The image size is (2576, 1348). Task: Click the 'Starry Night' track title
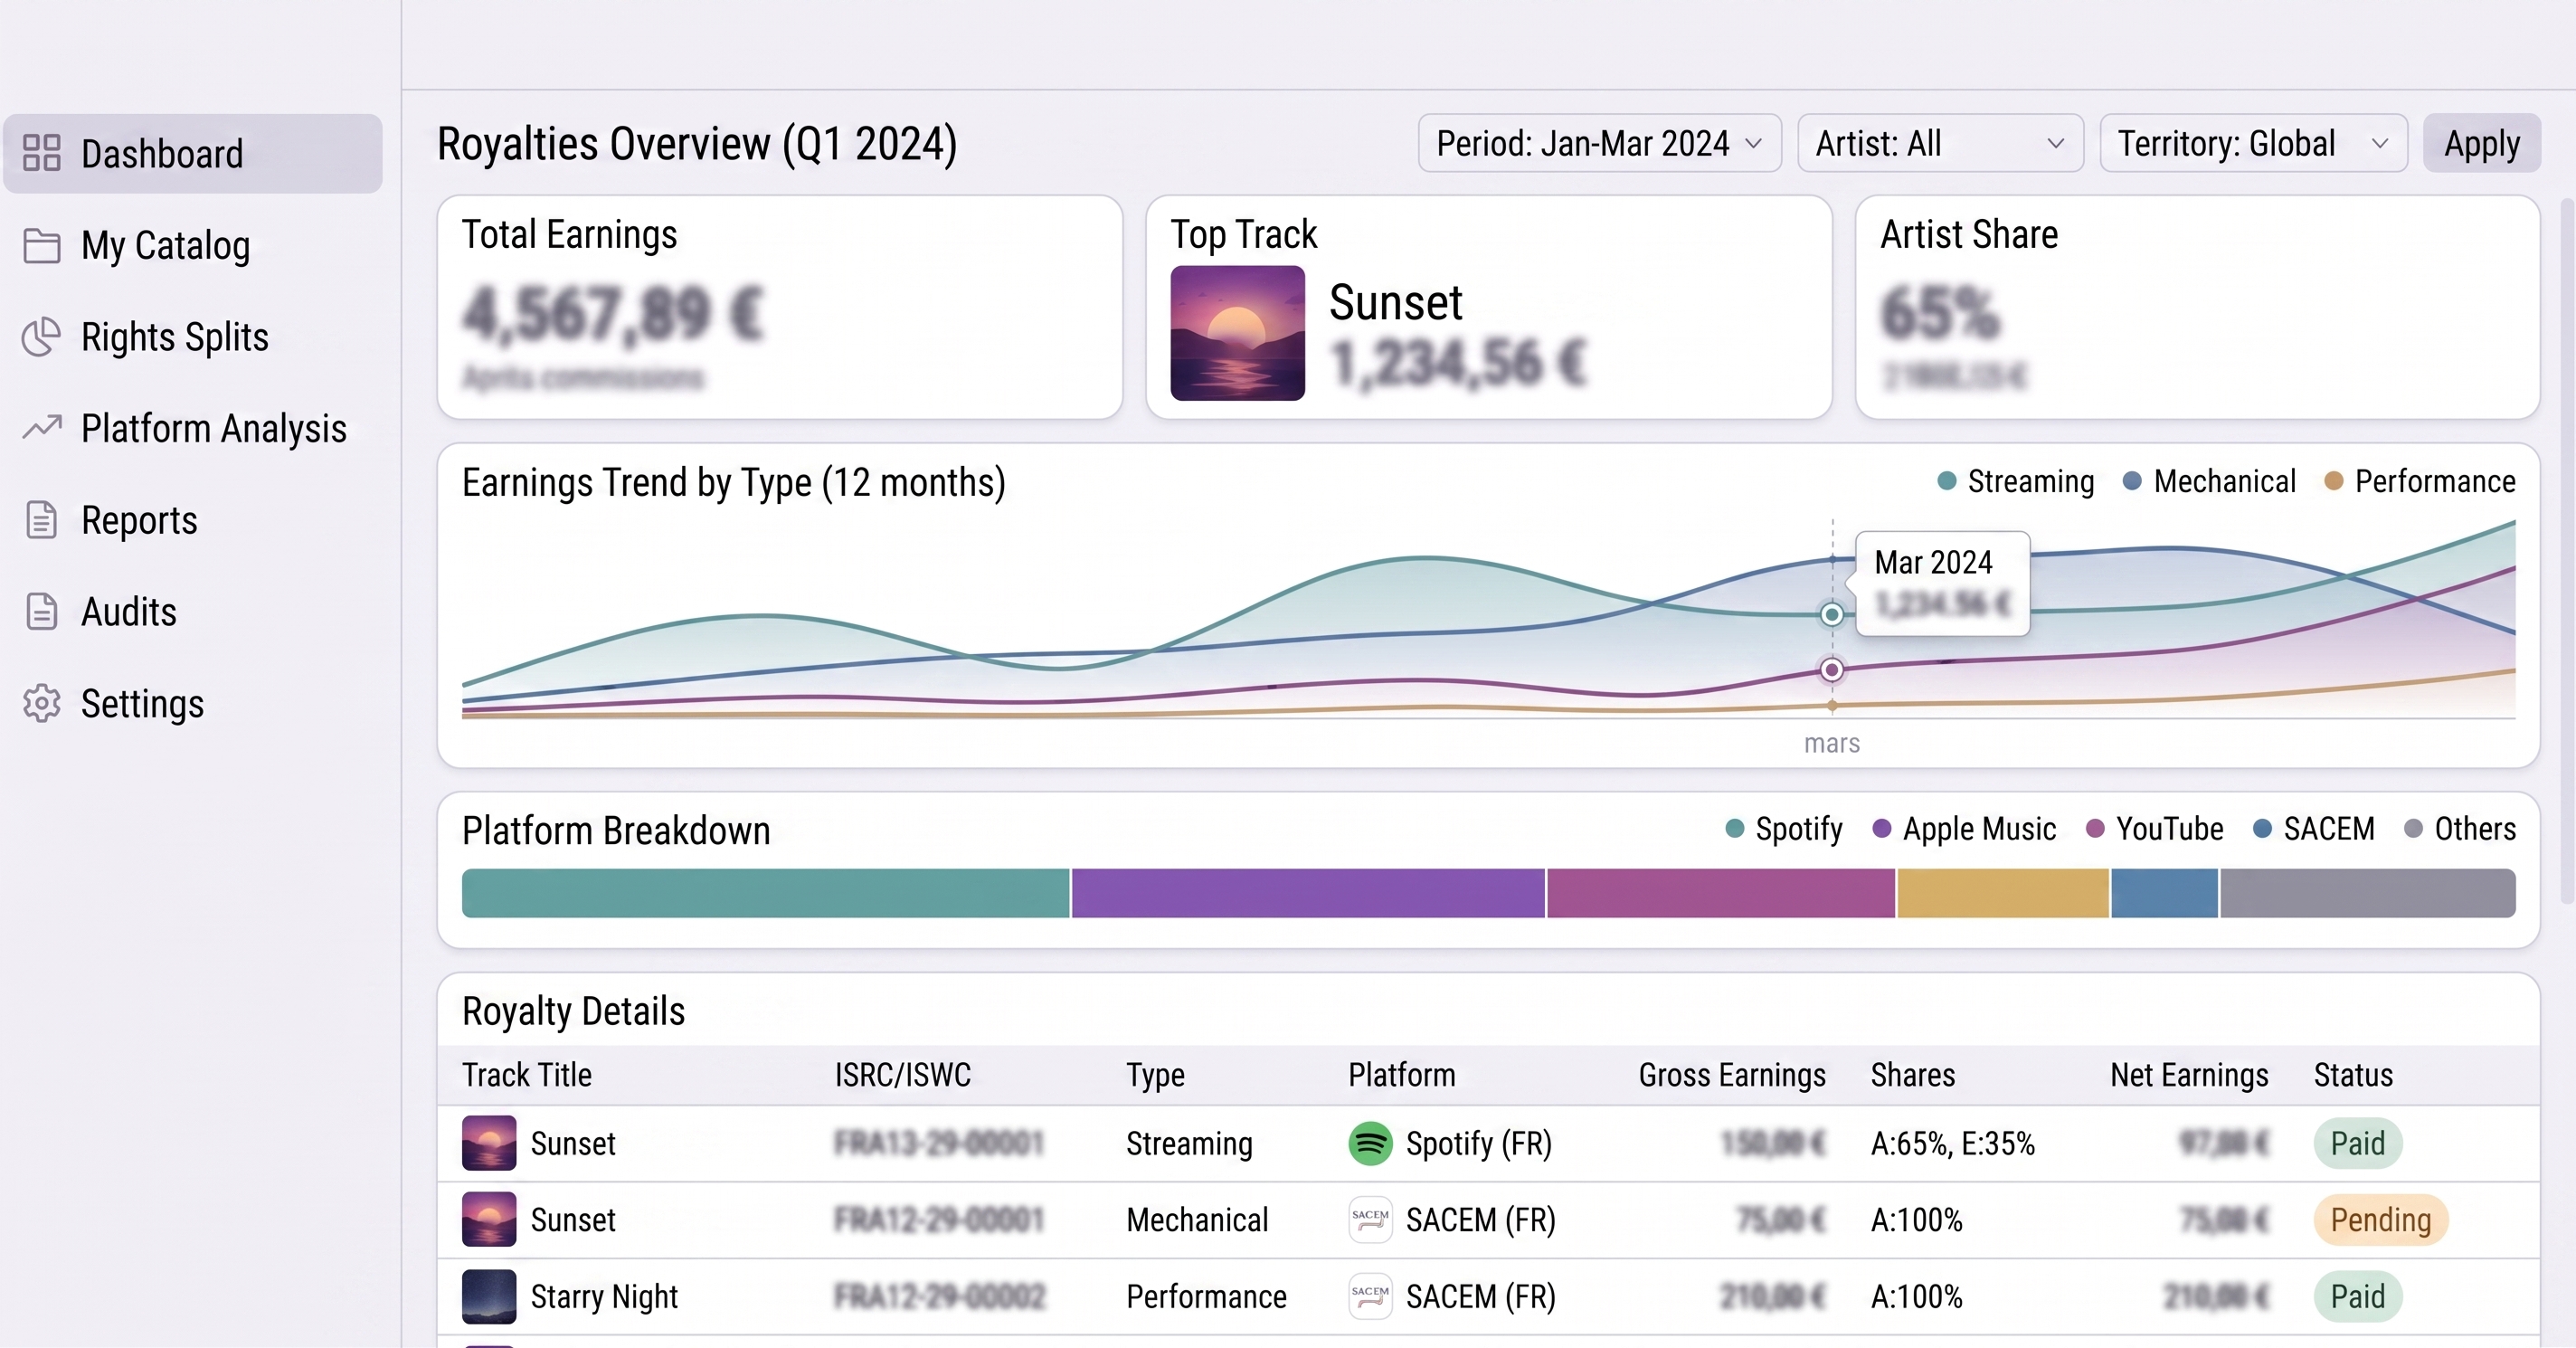coord(604,1296)
